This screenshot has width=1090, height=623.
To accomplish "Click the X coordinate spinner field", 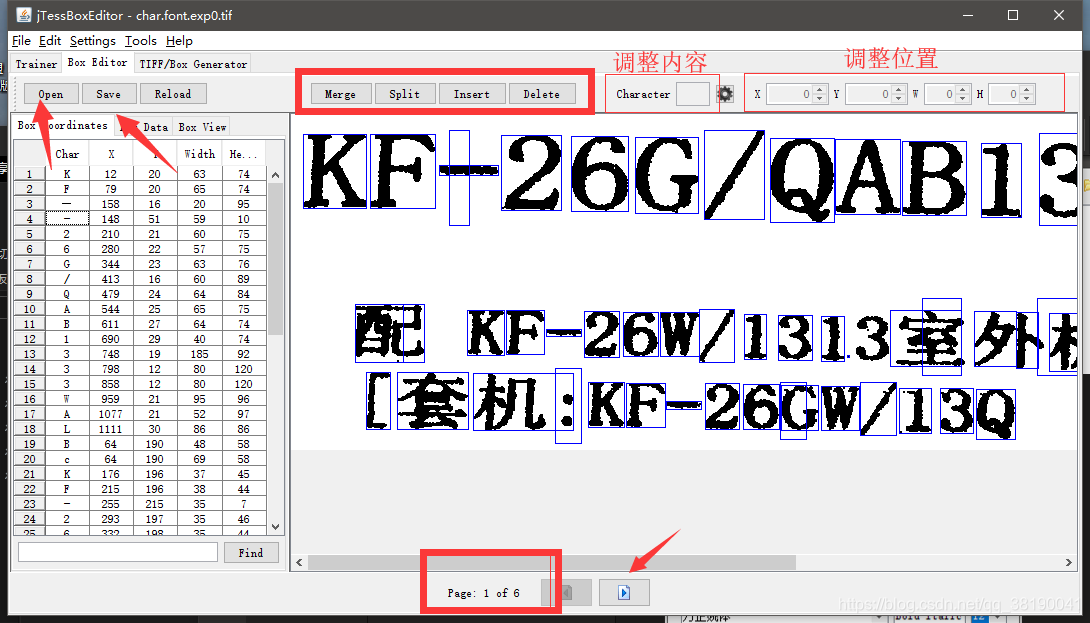I will (790, 94).
